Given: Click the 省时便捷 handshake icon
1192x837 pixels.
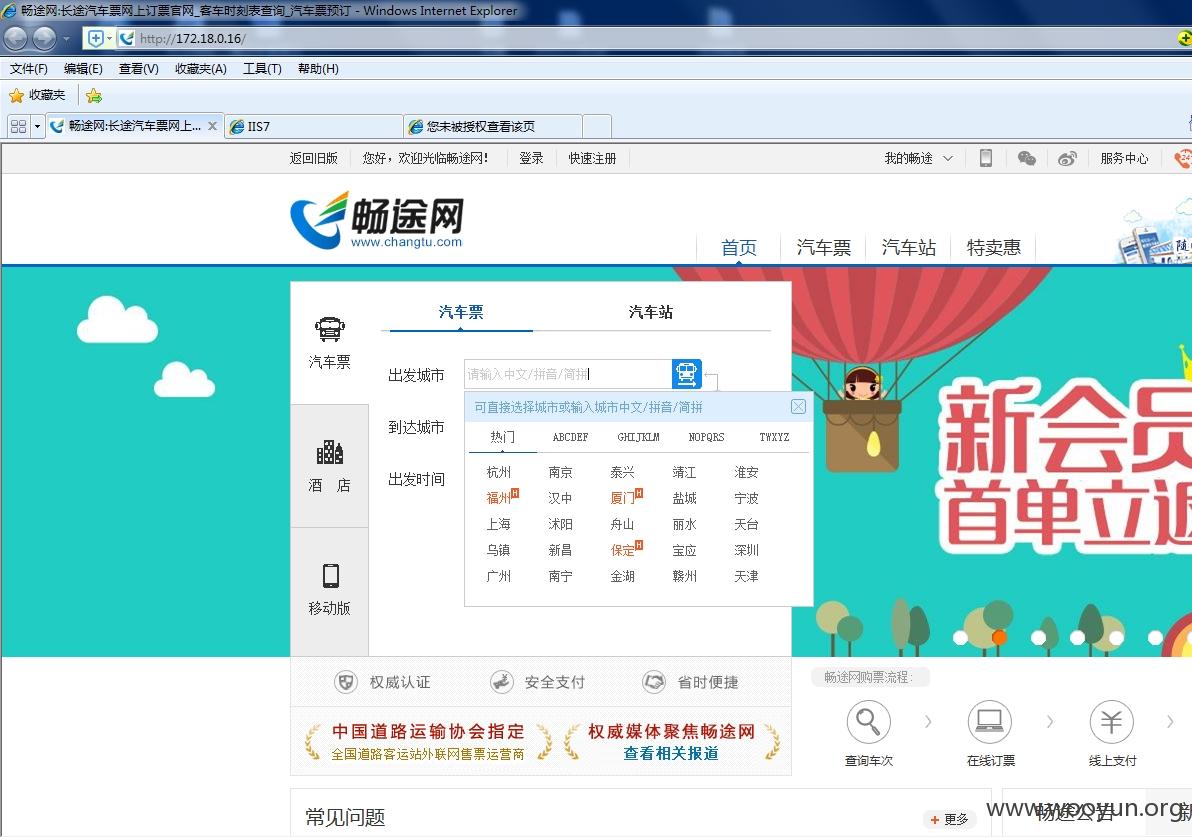Looking at the screenshot, I should pos(654,682).
